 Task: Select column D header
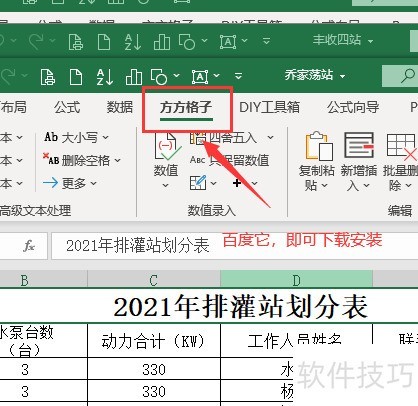(x=296, y=279)
